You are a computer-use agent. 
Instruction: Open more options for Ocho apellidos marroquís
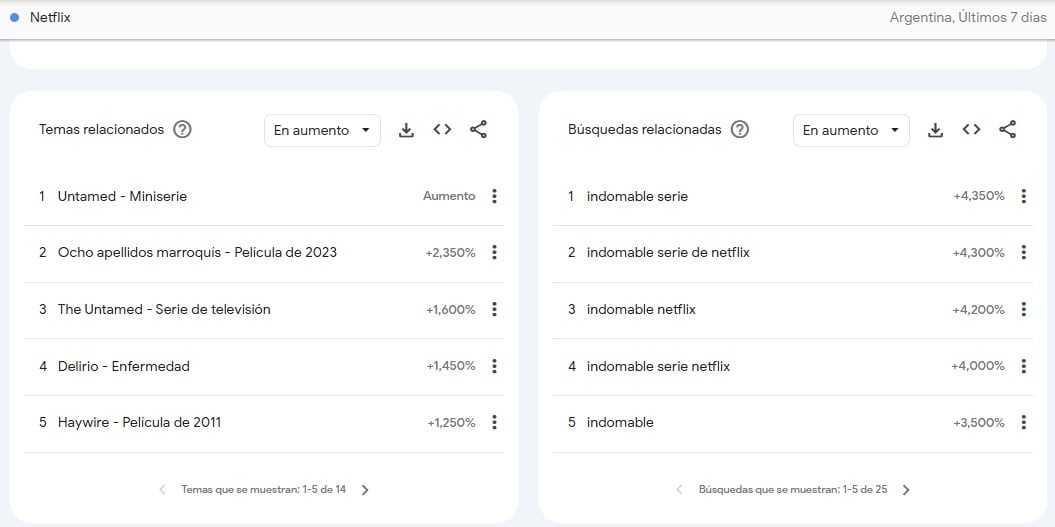[495, 252]
